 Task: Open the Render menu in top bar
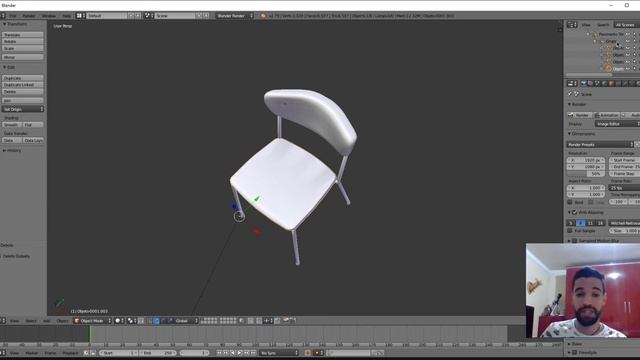click(x=29, y=16)
